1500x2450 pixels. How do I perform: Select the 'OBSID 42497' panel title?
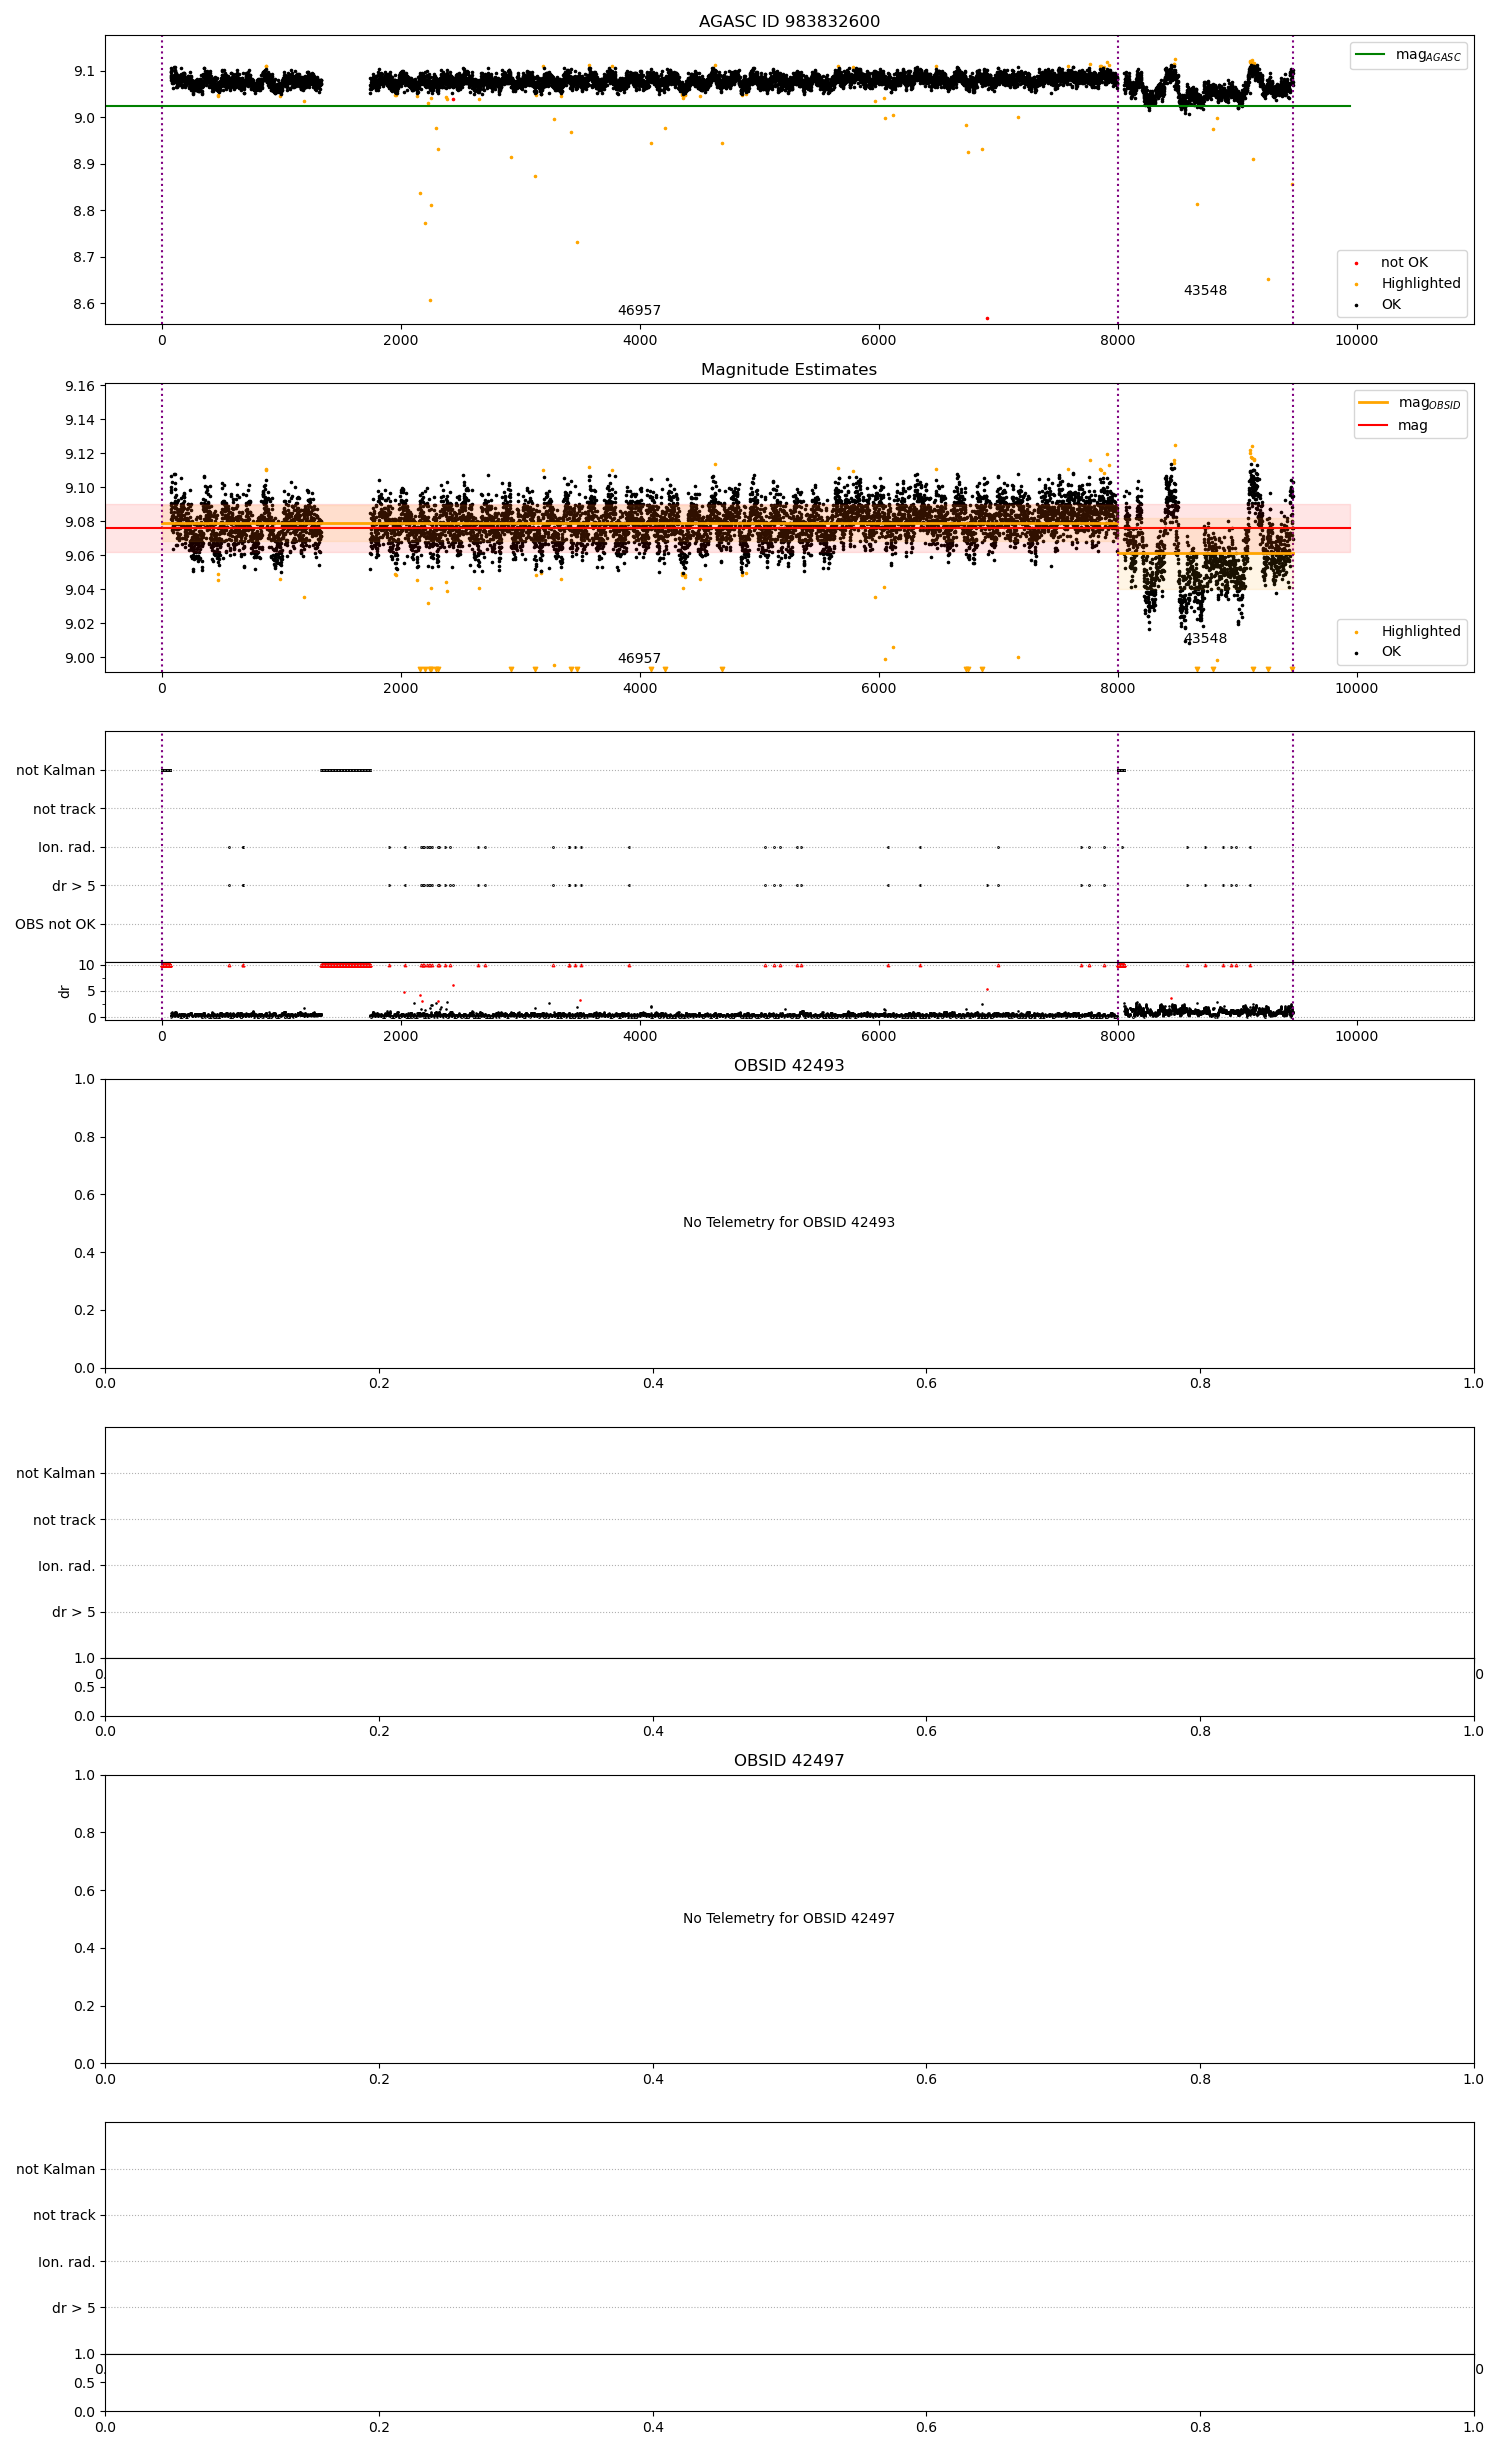click(789, 1761)
